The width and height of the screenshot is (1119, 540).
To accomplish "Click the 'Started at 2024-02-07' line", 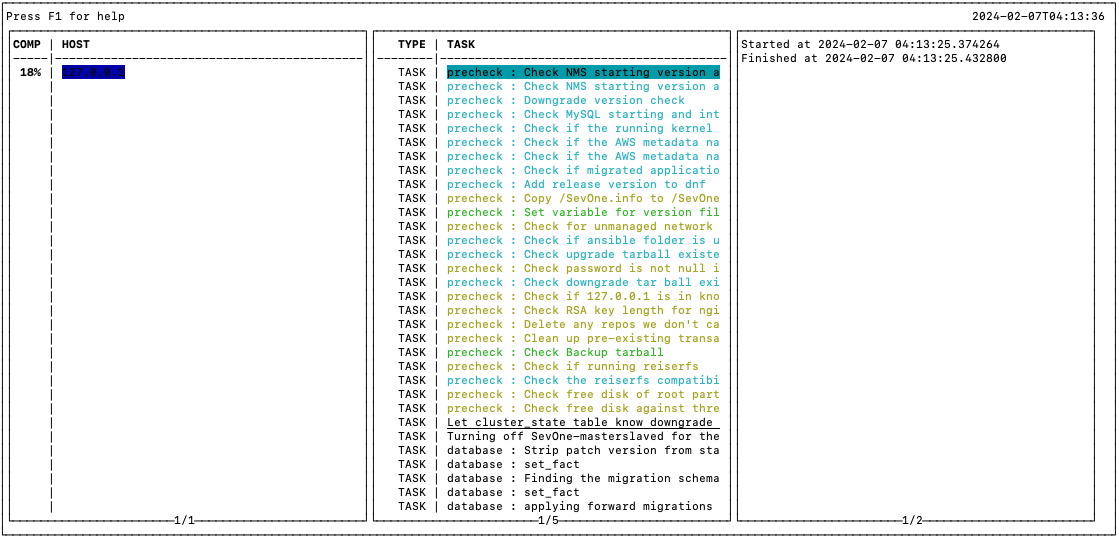I will point(870,44).
